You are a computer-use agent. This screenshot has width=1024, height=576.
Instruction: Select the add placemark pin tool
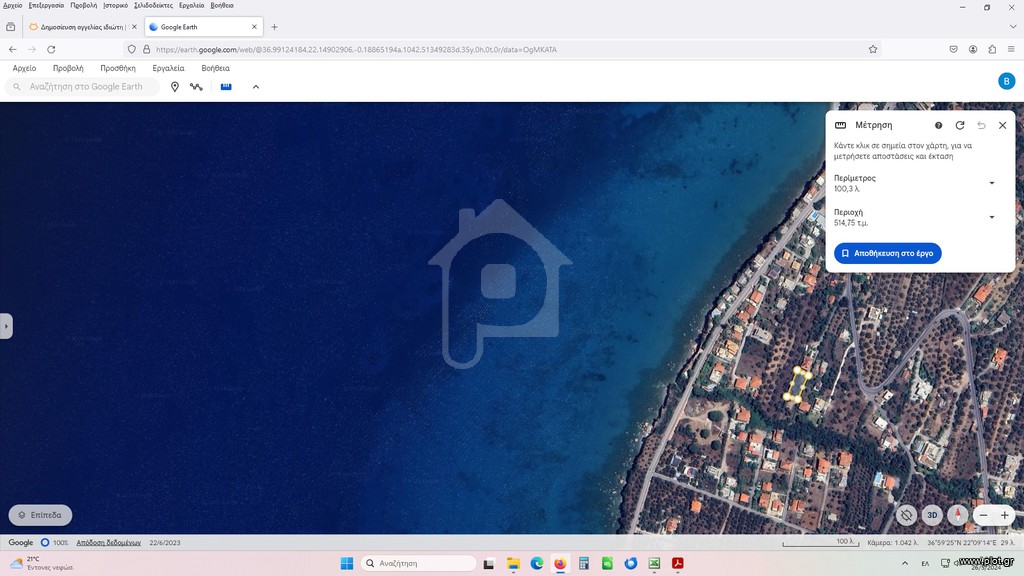tap(174, 87)
